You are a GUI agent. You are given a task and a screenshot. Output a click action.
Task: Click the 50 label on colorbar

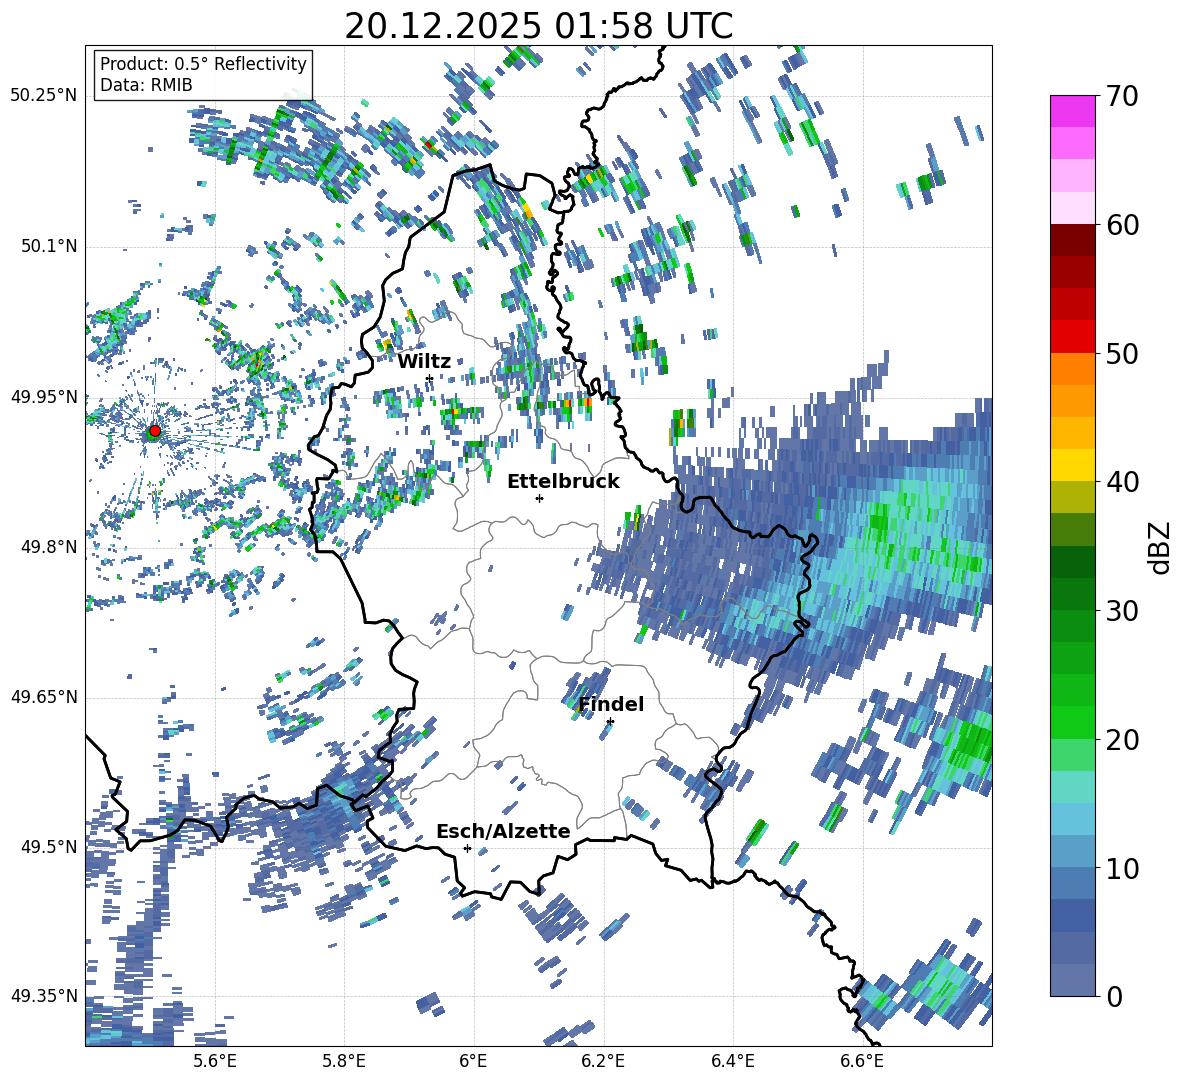(1122, 353)
